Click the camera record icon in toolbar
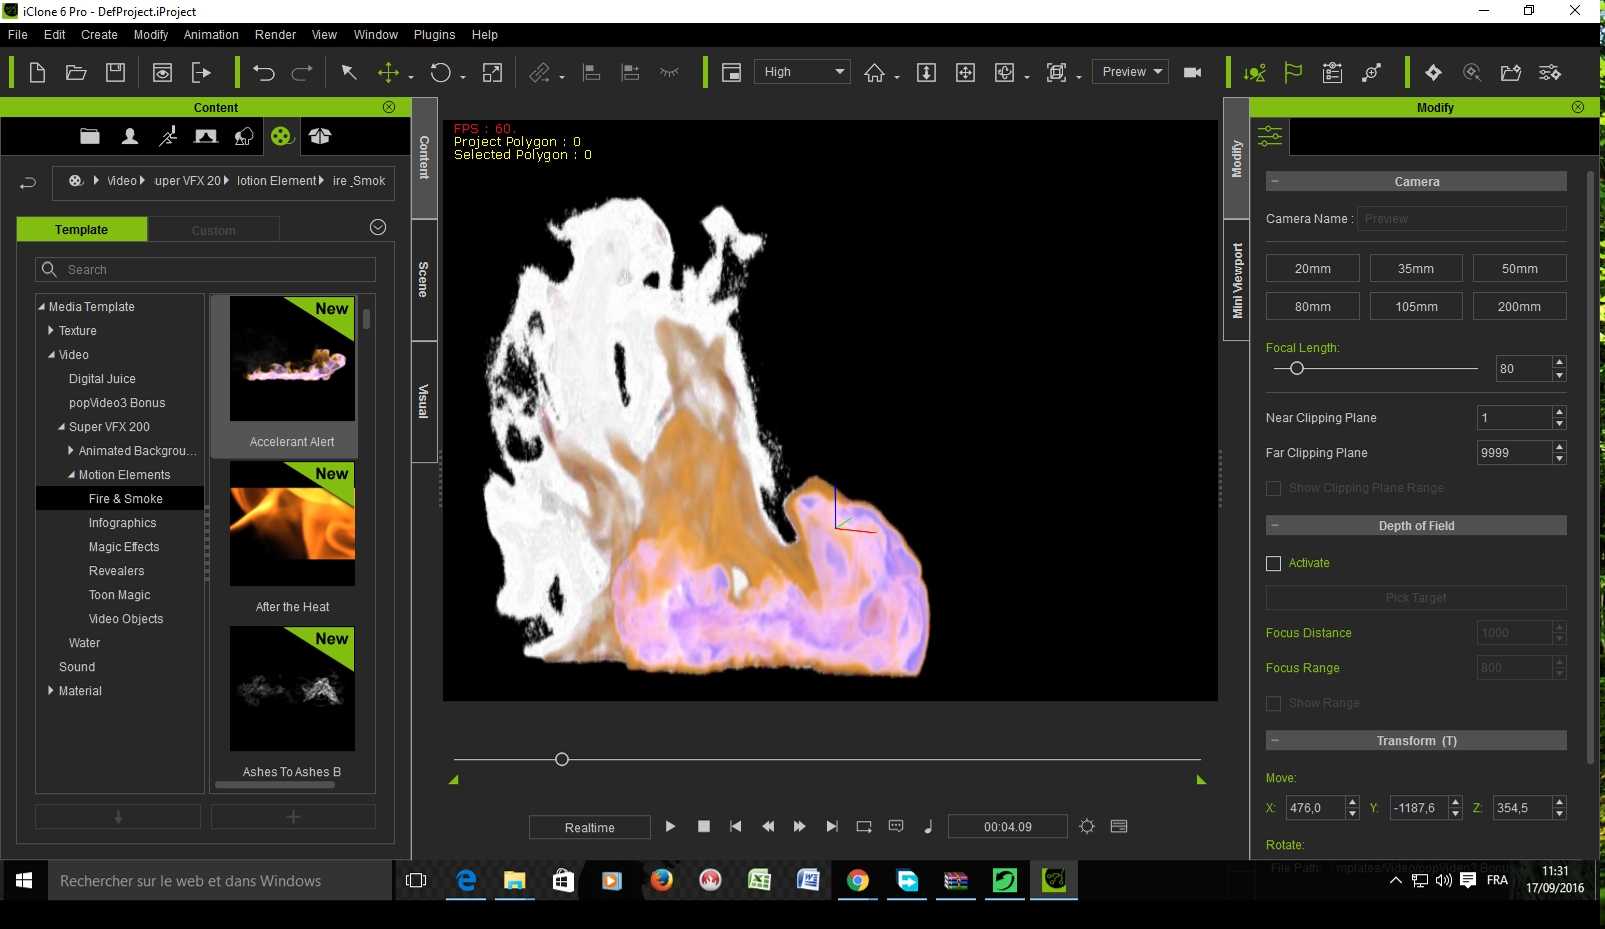The width and height of the screenshot is (1605, 929). point(1192,72)
